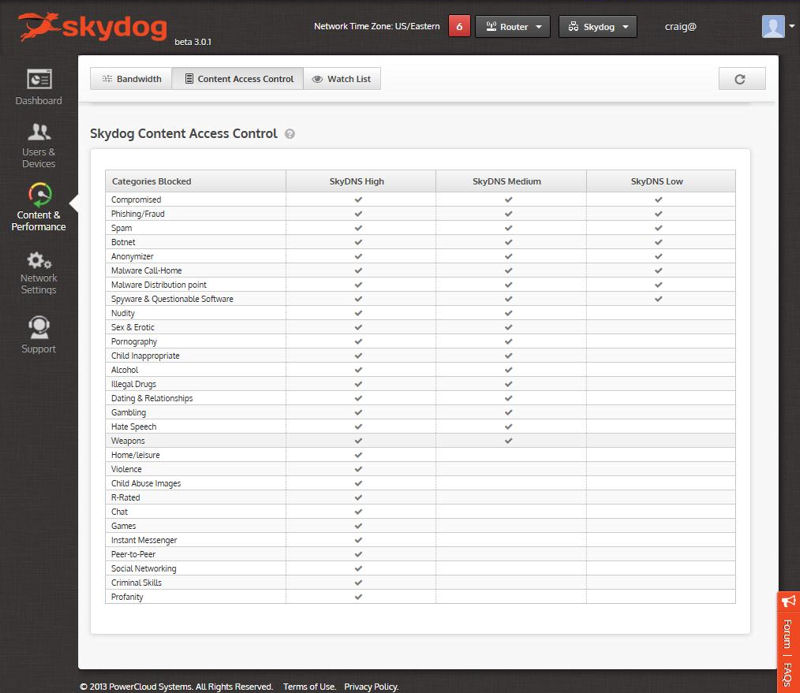This screenshot has width=800, height=693.
Task: Select the Home/leisure category
Action: point(135,455)
